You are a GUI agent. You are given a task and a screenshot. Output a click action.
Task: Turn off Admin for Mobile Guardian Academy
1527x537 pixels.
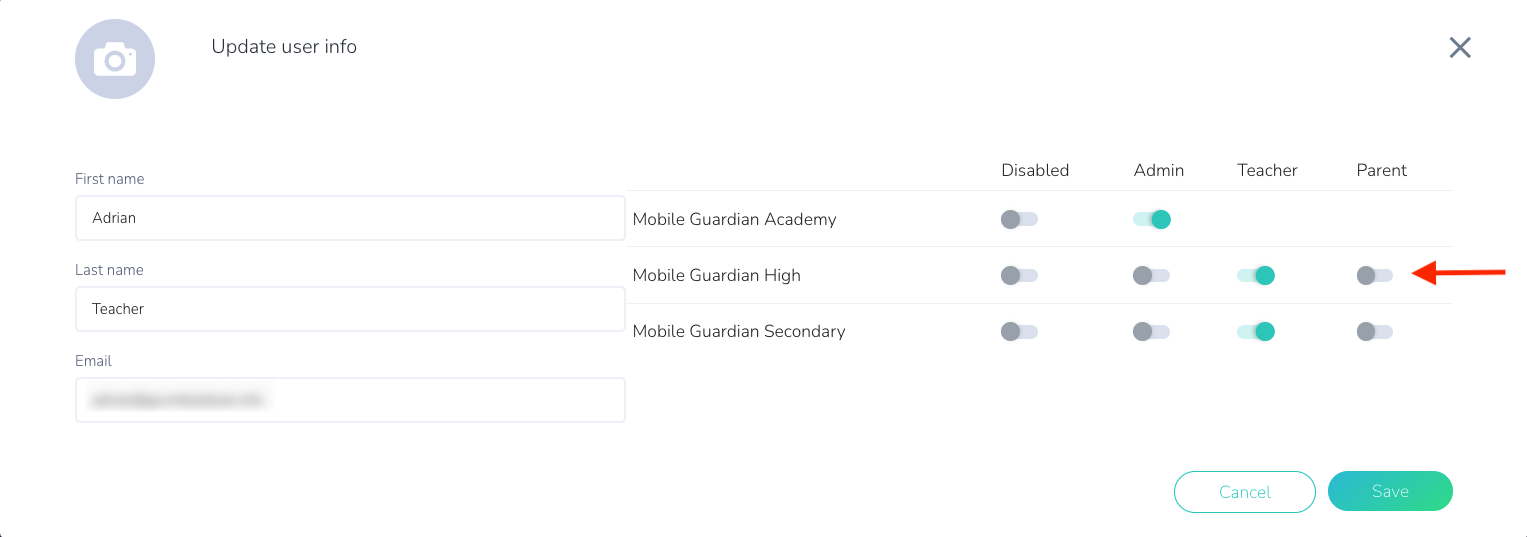click(1152, 219)
